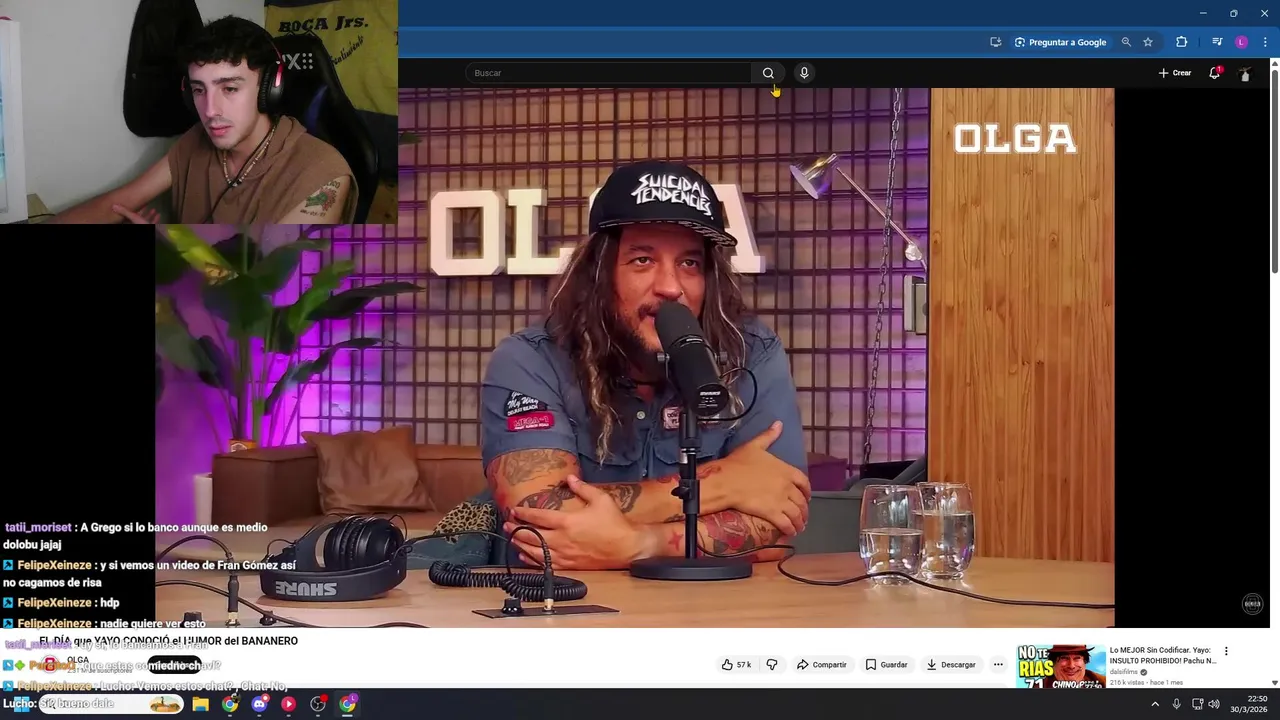Screen dimensions: 1280x720
Task: Open Chrome profile L avatar
Action: coord(1241,42)
